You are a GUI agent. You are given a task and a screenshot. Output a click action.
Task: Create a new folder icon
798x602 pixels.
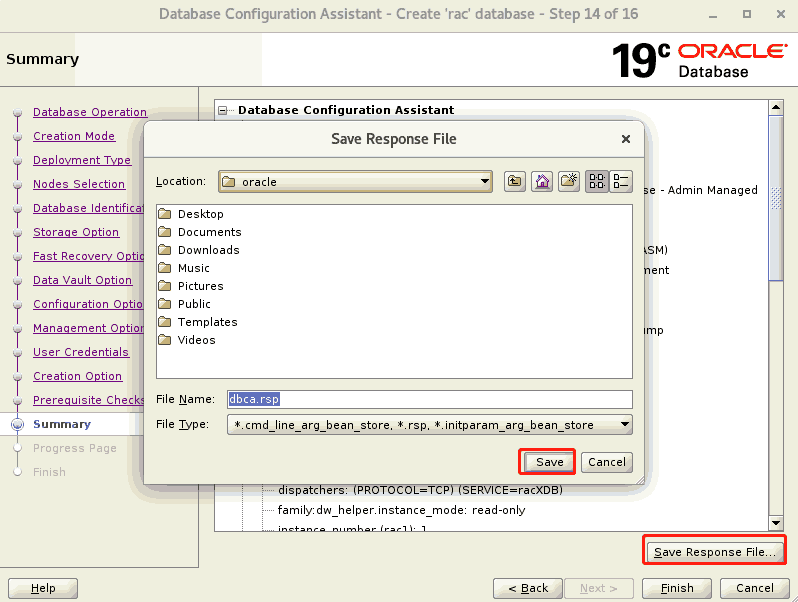568,181
